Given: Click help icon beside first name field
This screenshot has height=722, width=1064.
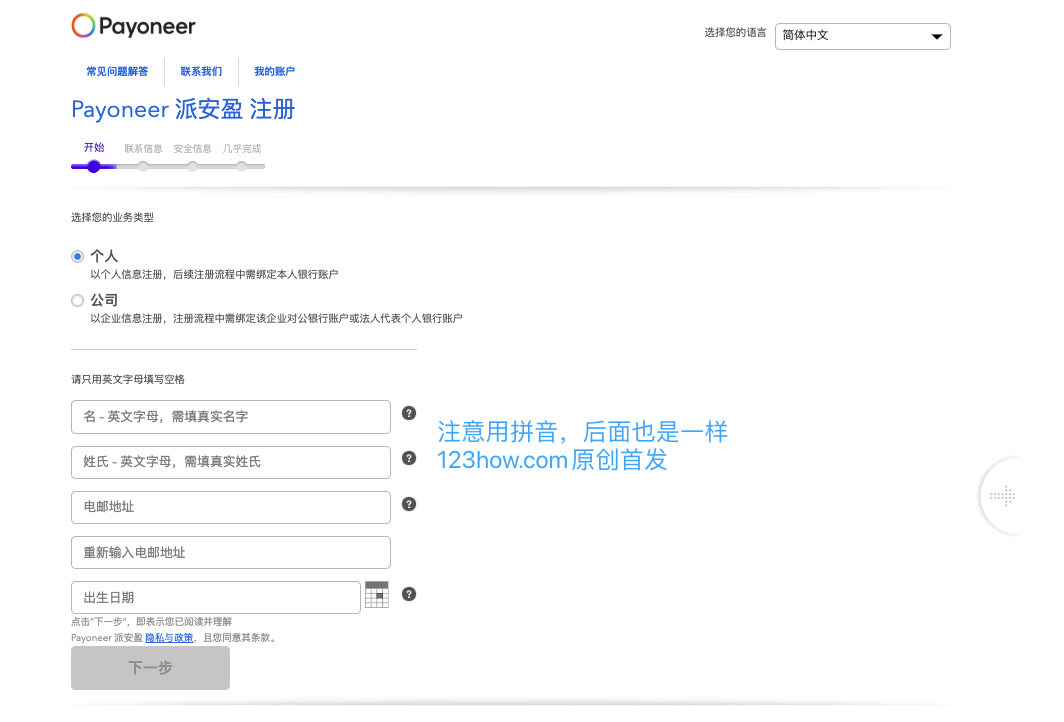Looking at the screenshot, I should (x=409, y=413).
